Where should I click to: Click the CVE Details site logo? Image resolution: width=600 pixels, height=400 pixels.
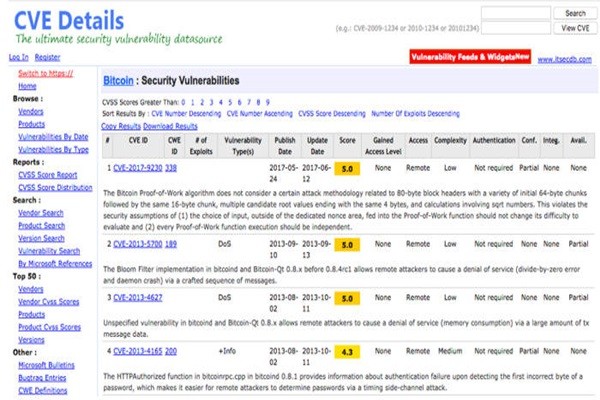pyautogui.click(x=69, y=20)
